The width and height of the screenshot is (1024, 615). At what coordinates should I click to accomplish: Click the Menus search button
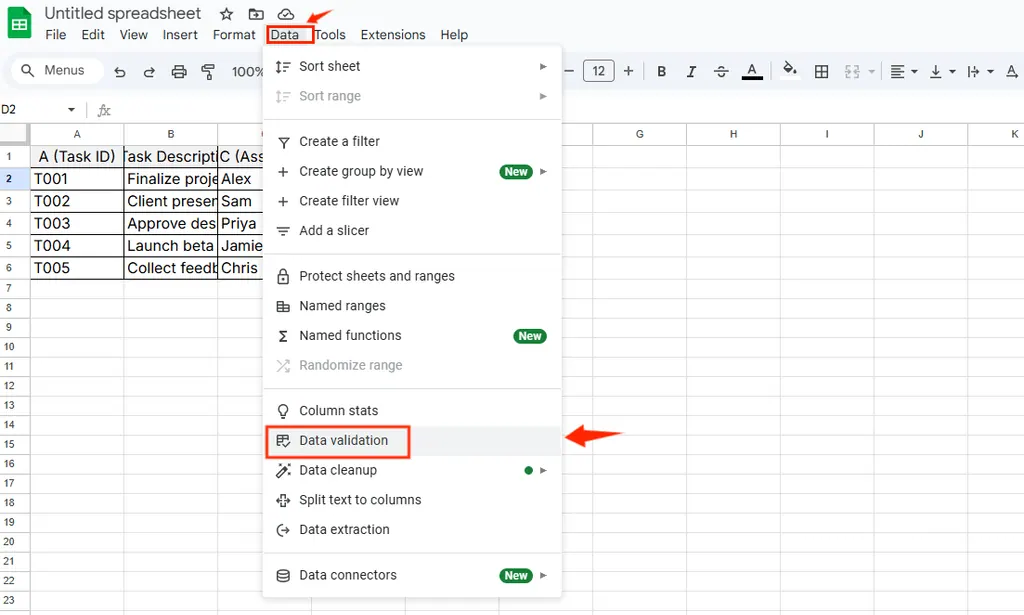pos(55,71)
